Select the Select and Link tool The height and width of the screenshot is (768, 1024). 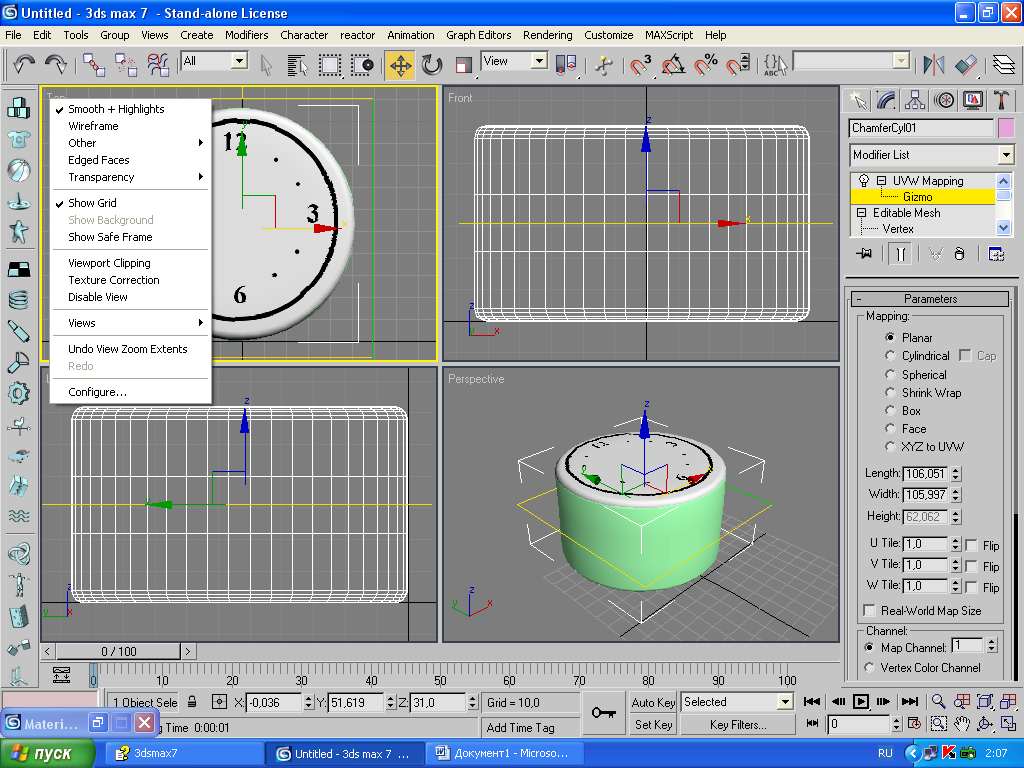[x=93, y=65]
